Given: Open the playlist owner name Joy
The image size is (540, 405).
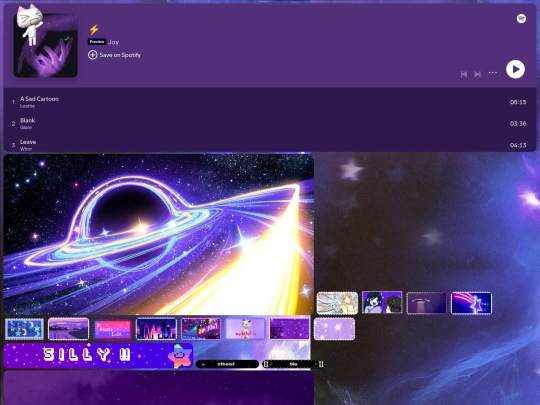Looking at the screenshot, I should click(x=113, y=42).
